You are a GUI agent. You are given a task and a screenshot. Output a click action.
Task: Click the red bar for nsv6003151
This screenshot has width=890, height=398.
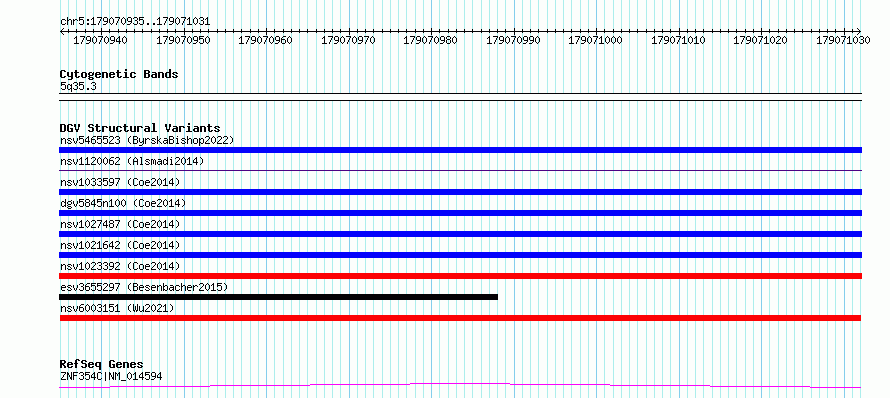pyautogui.click(x=461, y=318)
